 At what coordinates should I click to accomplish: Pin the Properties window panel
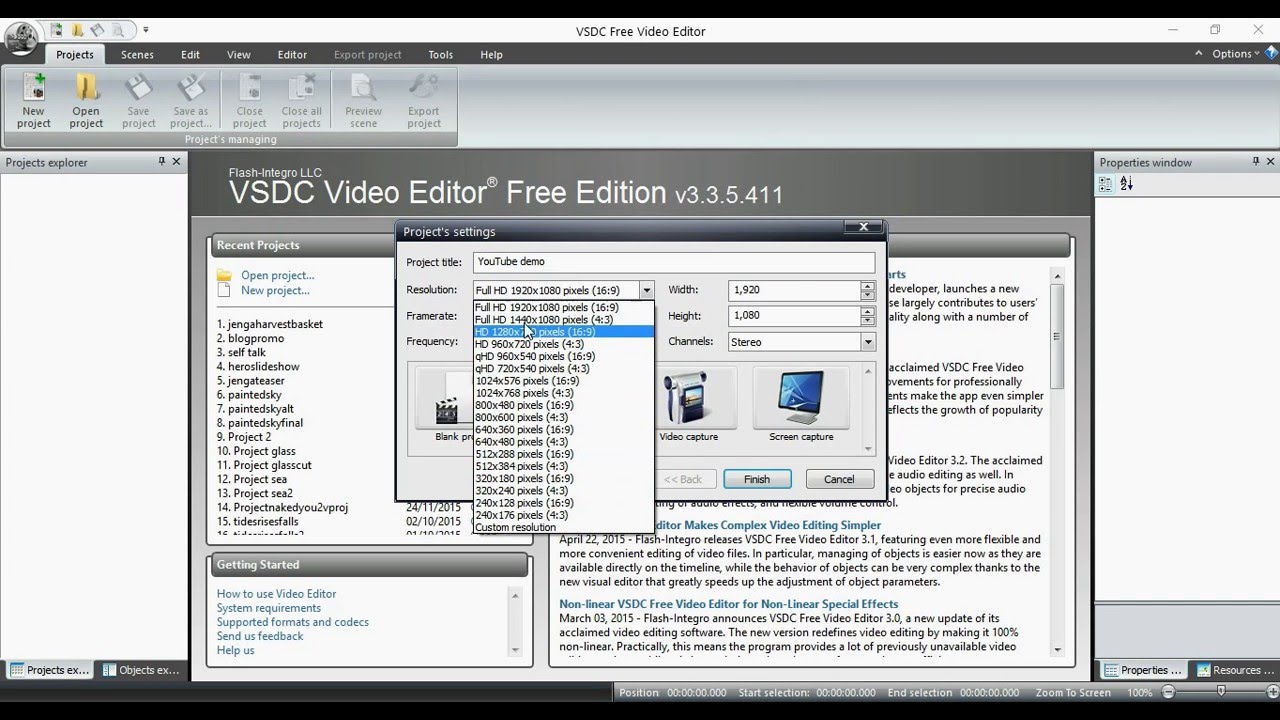(1256, 162)
